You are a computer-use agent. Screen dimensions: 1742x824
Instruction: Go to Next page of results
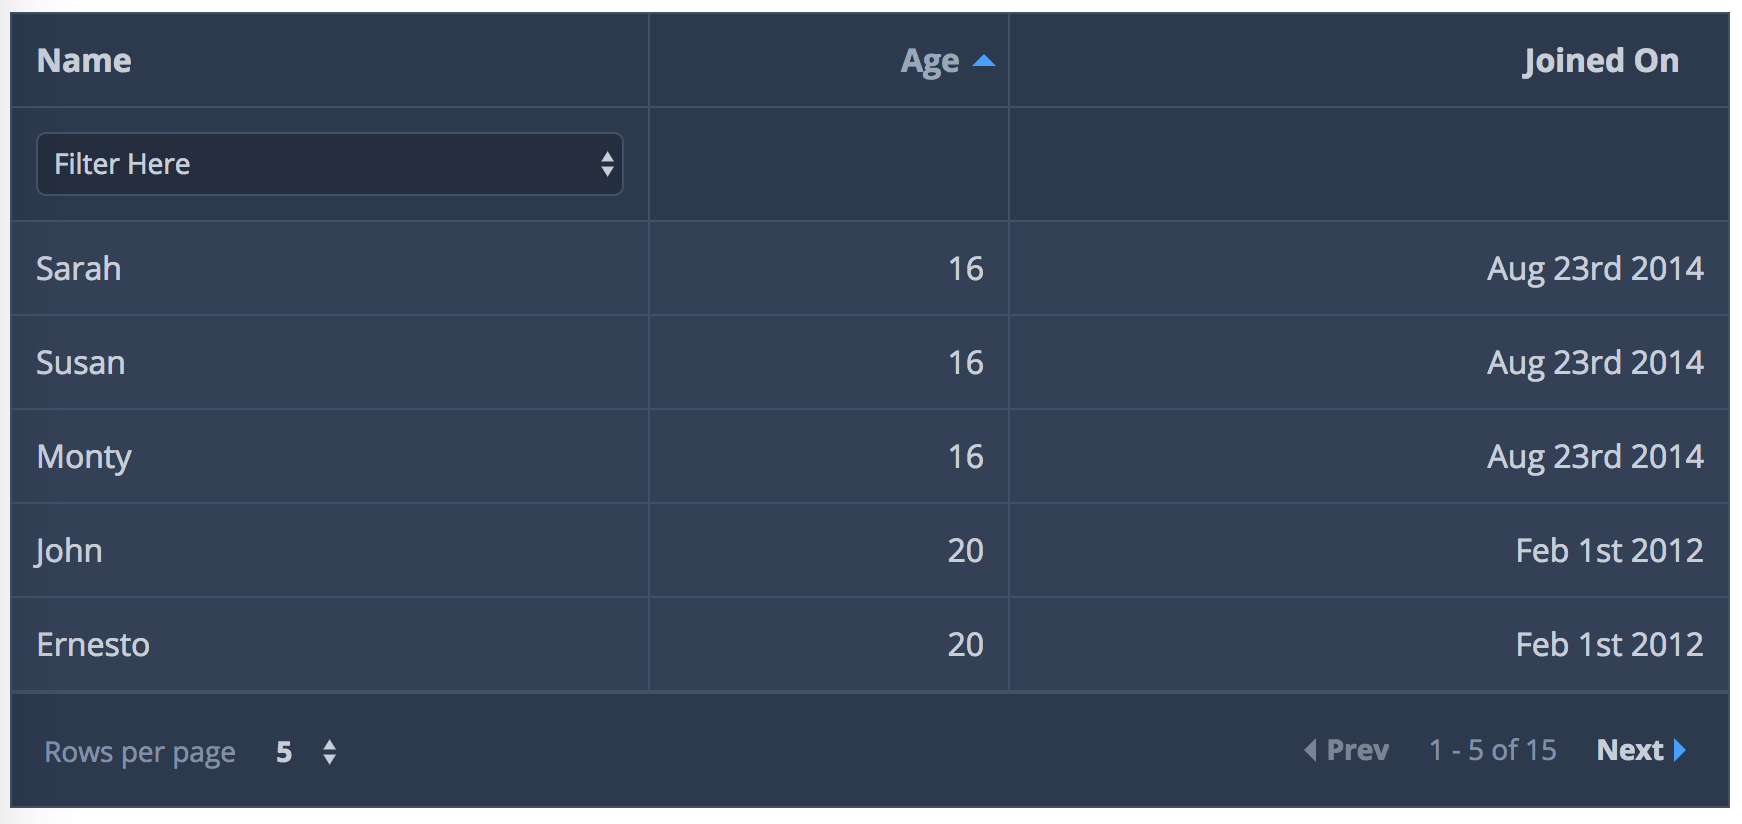tap(1630, 750)
